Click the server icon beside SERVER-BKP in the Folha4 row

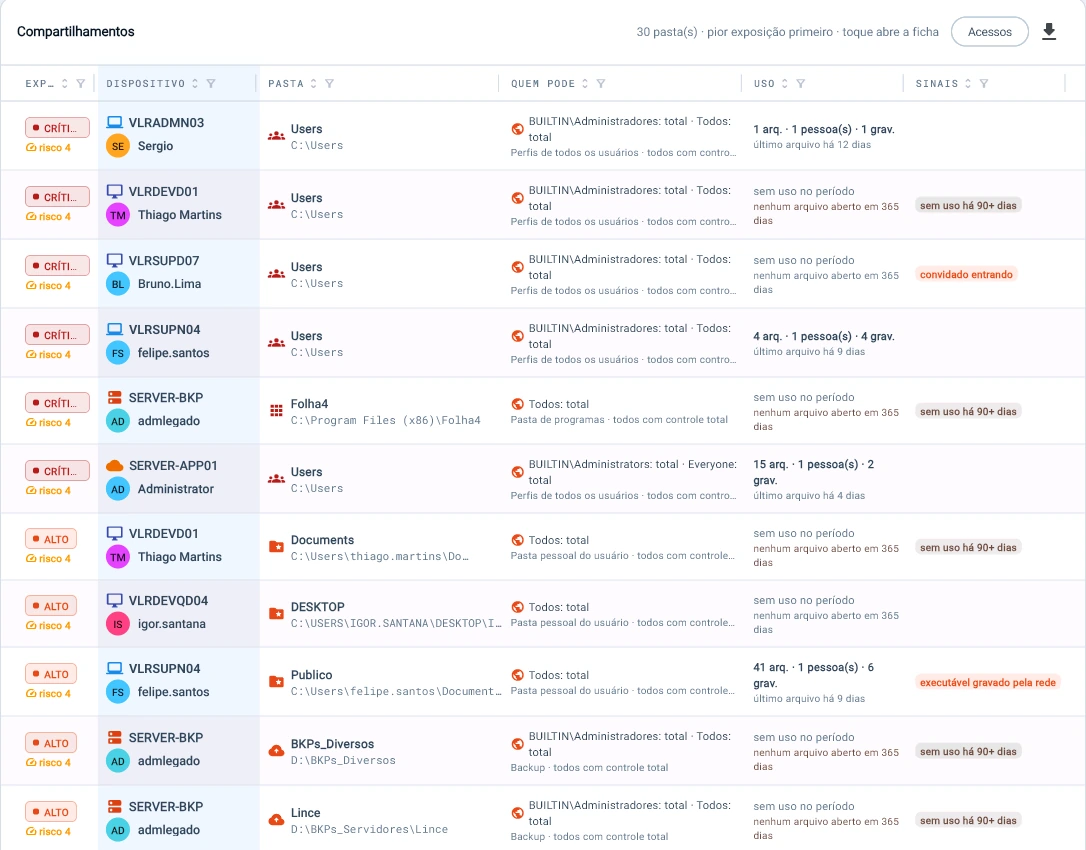click(x=114, y=398)
